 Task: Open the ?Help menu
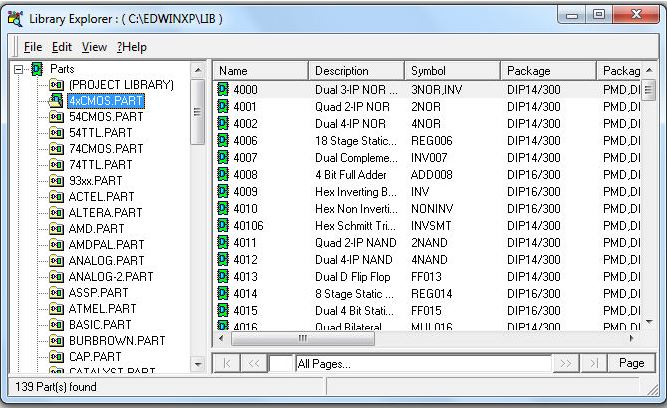[131, 47]
